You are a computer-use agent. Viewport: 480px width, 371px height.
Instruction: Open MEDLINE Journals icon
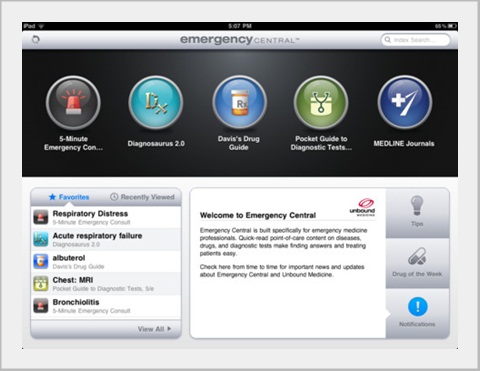click(405, 102)
